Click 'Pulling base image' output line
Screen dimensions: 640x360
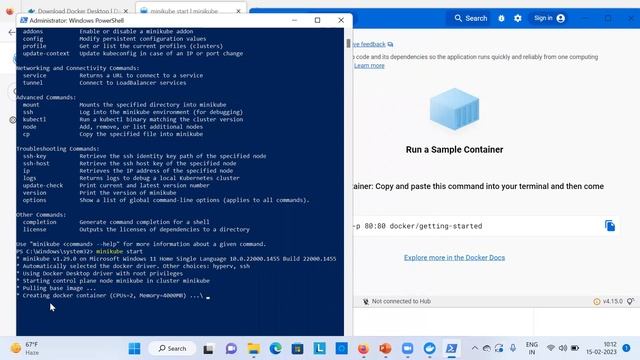(x=56, y=288)
